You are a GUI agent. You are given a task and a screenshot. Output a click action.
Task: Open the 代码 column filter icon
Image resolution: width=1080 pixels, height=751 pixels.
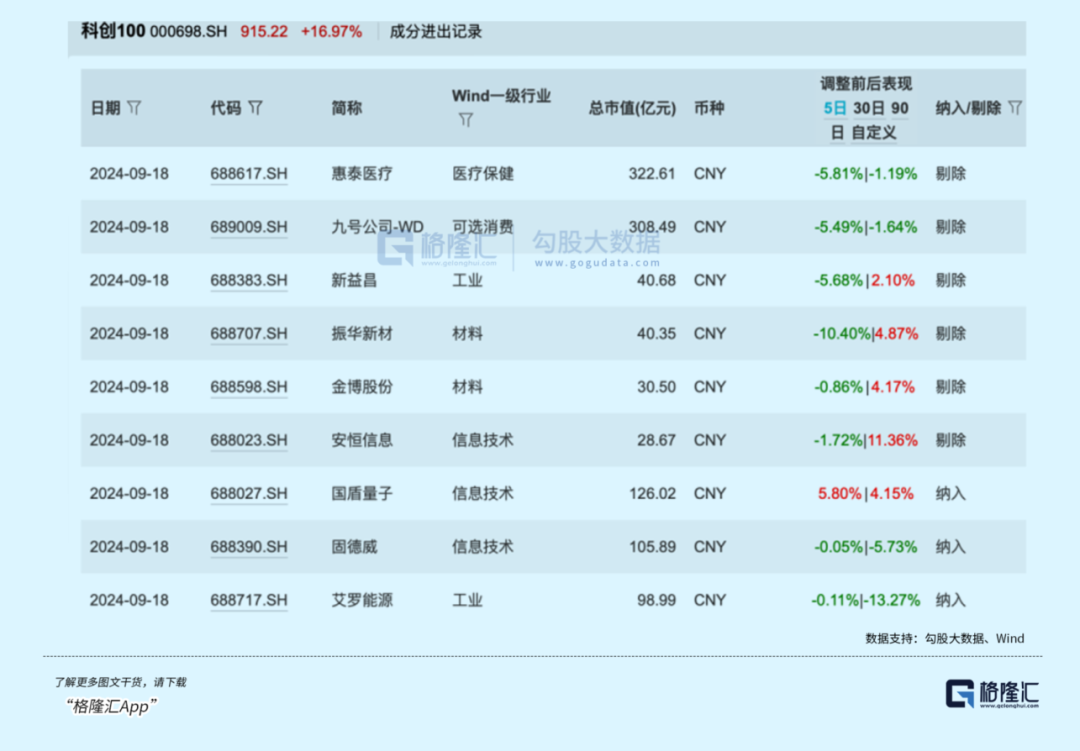[255, 108]
